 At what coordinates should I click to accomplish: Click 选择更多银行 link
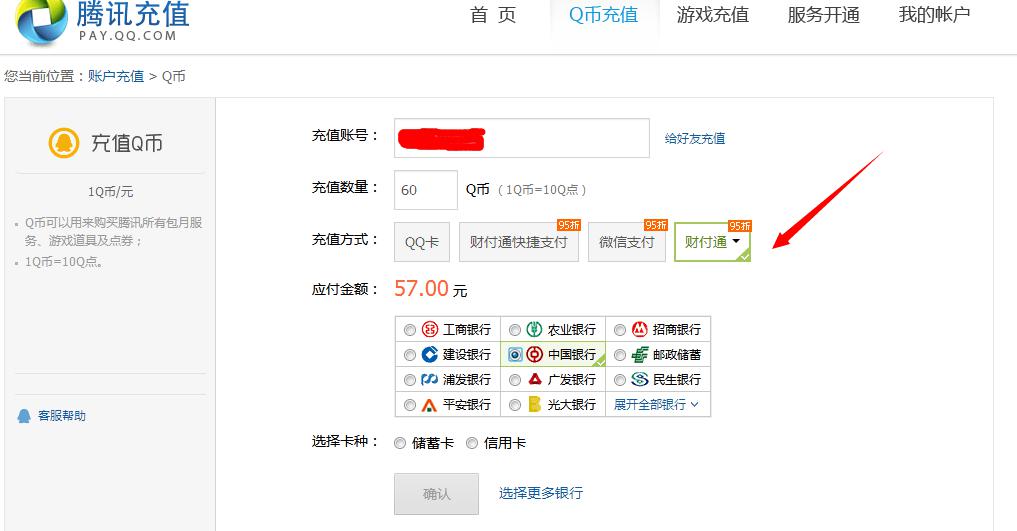[x=540, y=493]
